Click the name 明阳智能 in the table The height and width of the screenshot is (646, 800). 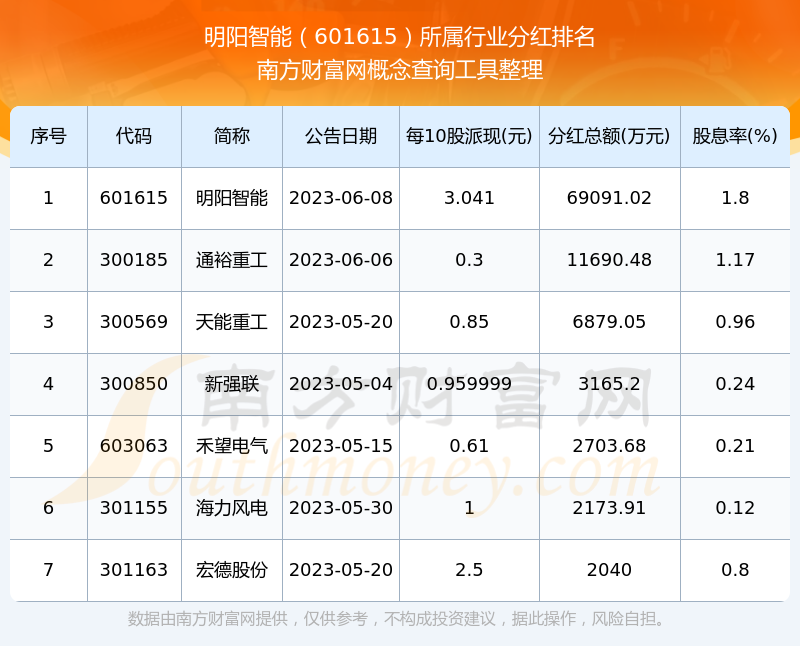coord(232,198)
